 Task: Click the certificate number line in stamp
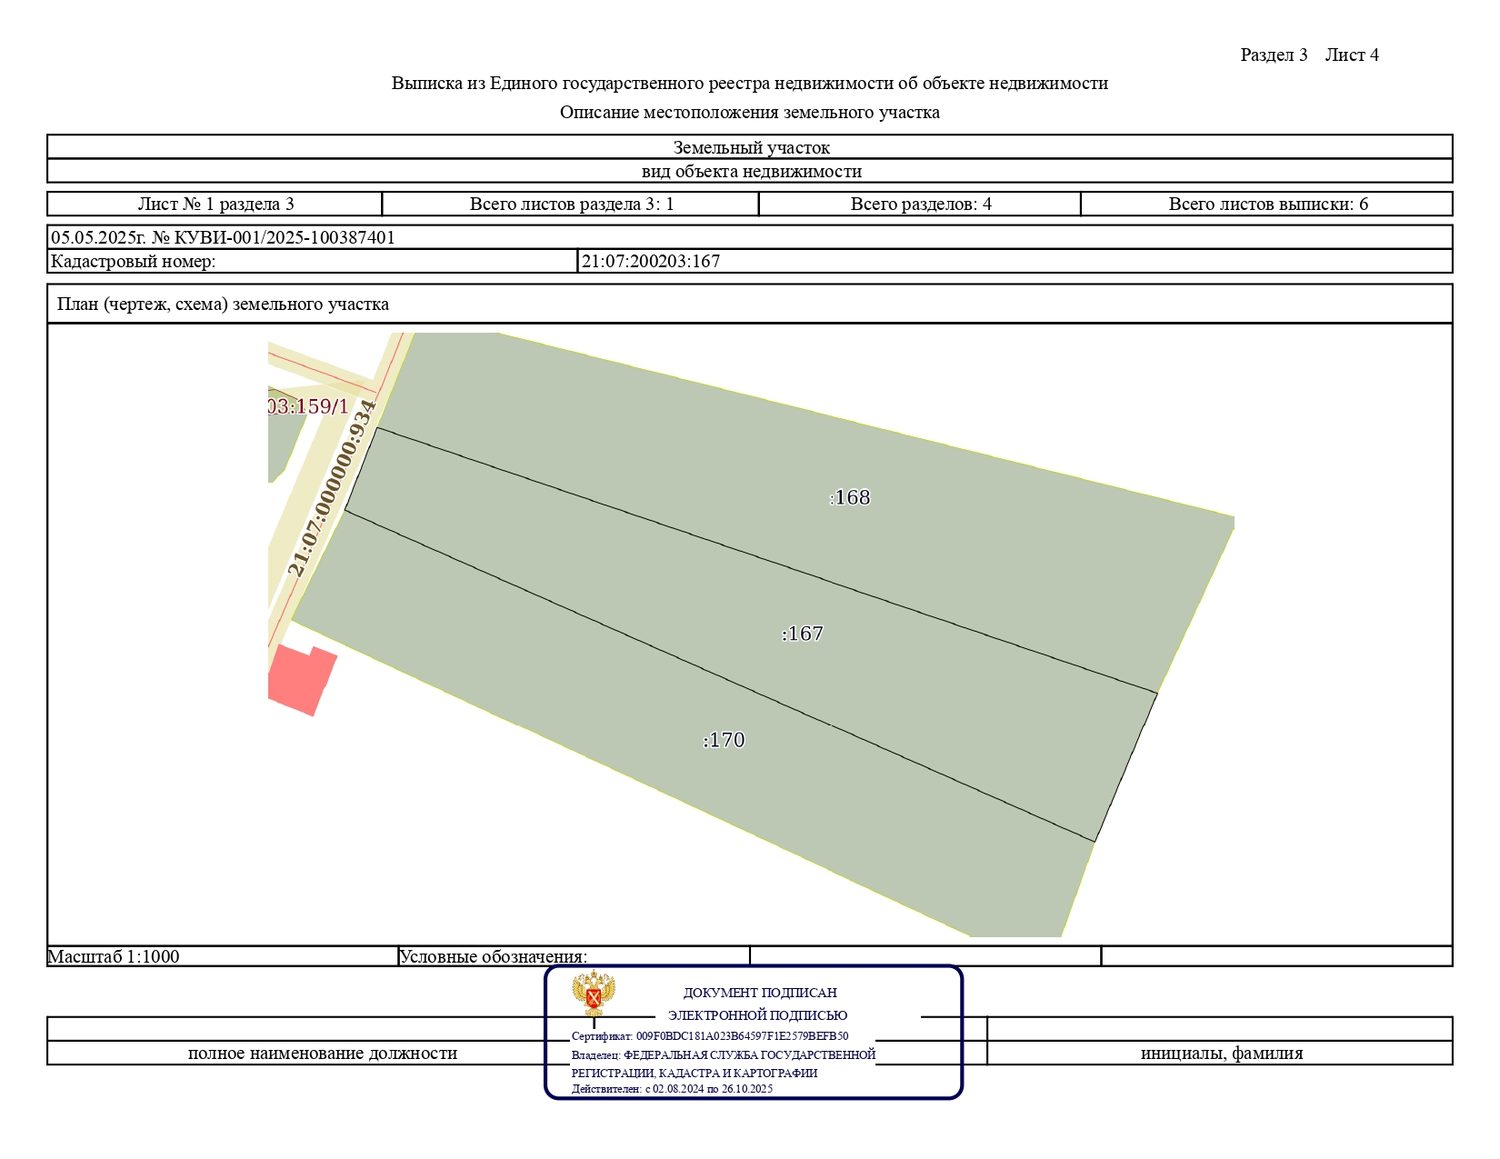click(x=710, y=1037)
